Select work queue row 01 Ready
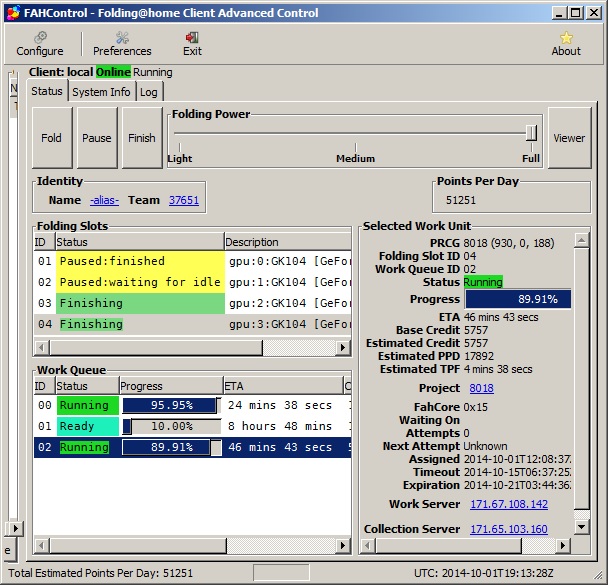Image resolution: width=608 pixels, height=585 pixels. pyautogui.click(x=193, y=426)
